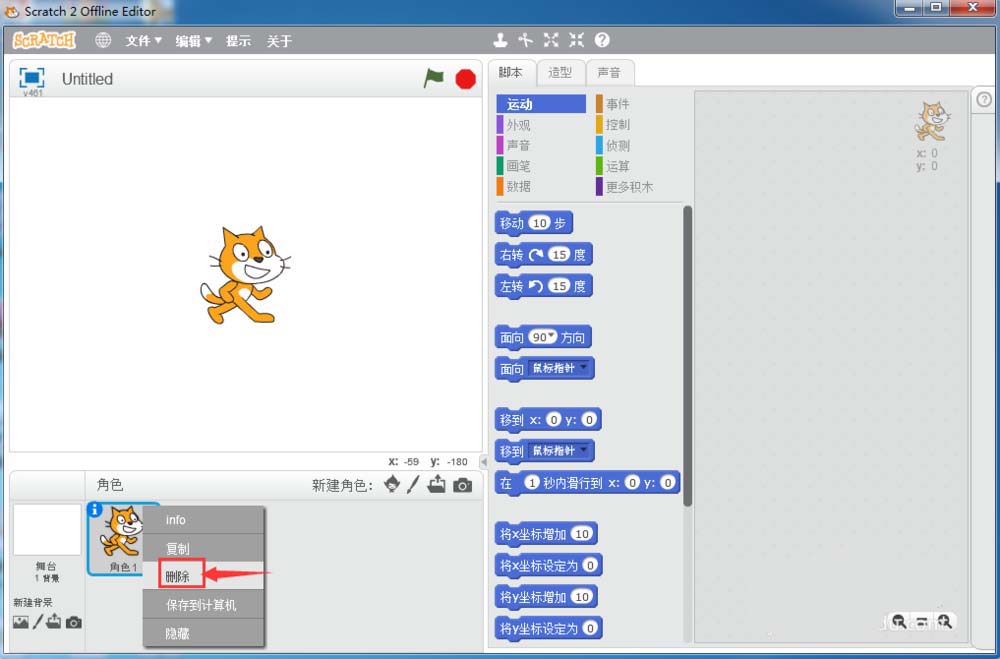Switch to the 造型 tab
The height and width of the screenshot is (659, 1000).
560,73
